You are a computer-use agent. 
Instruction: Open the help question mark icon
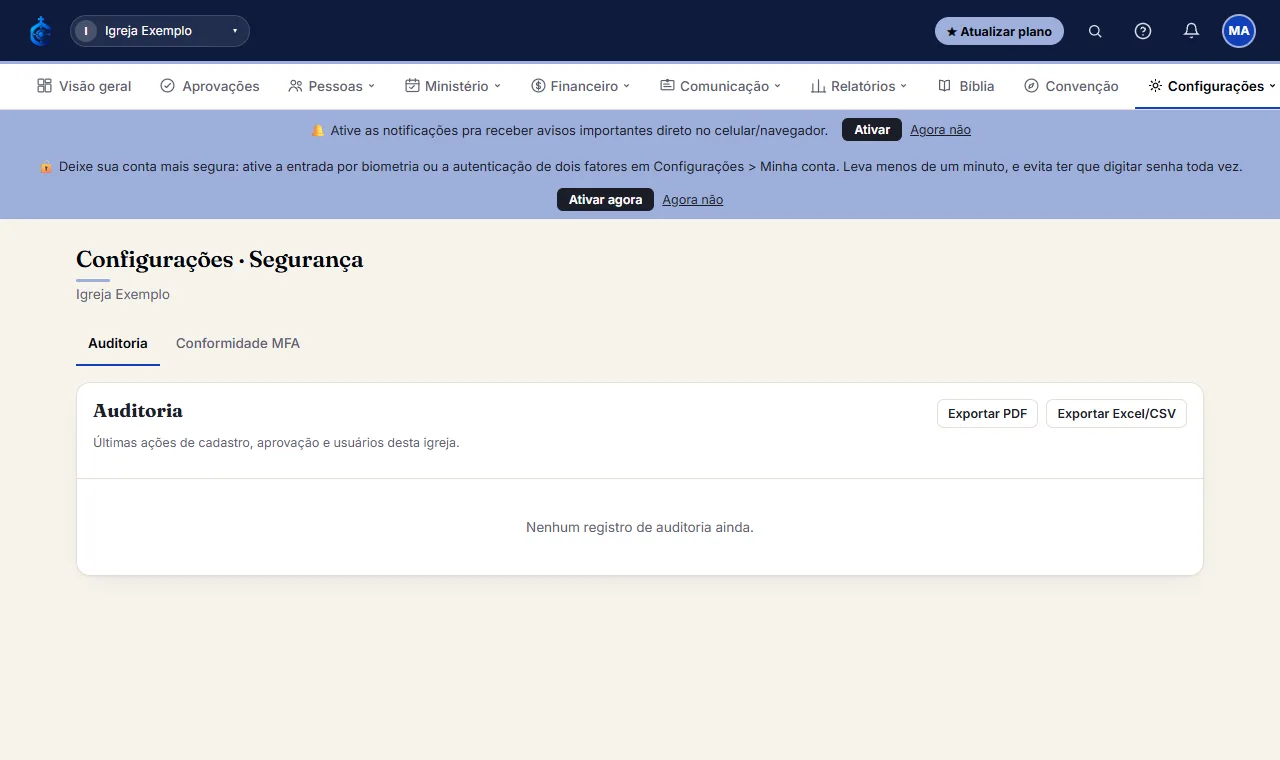tap(1143, 31)
